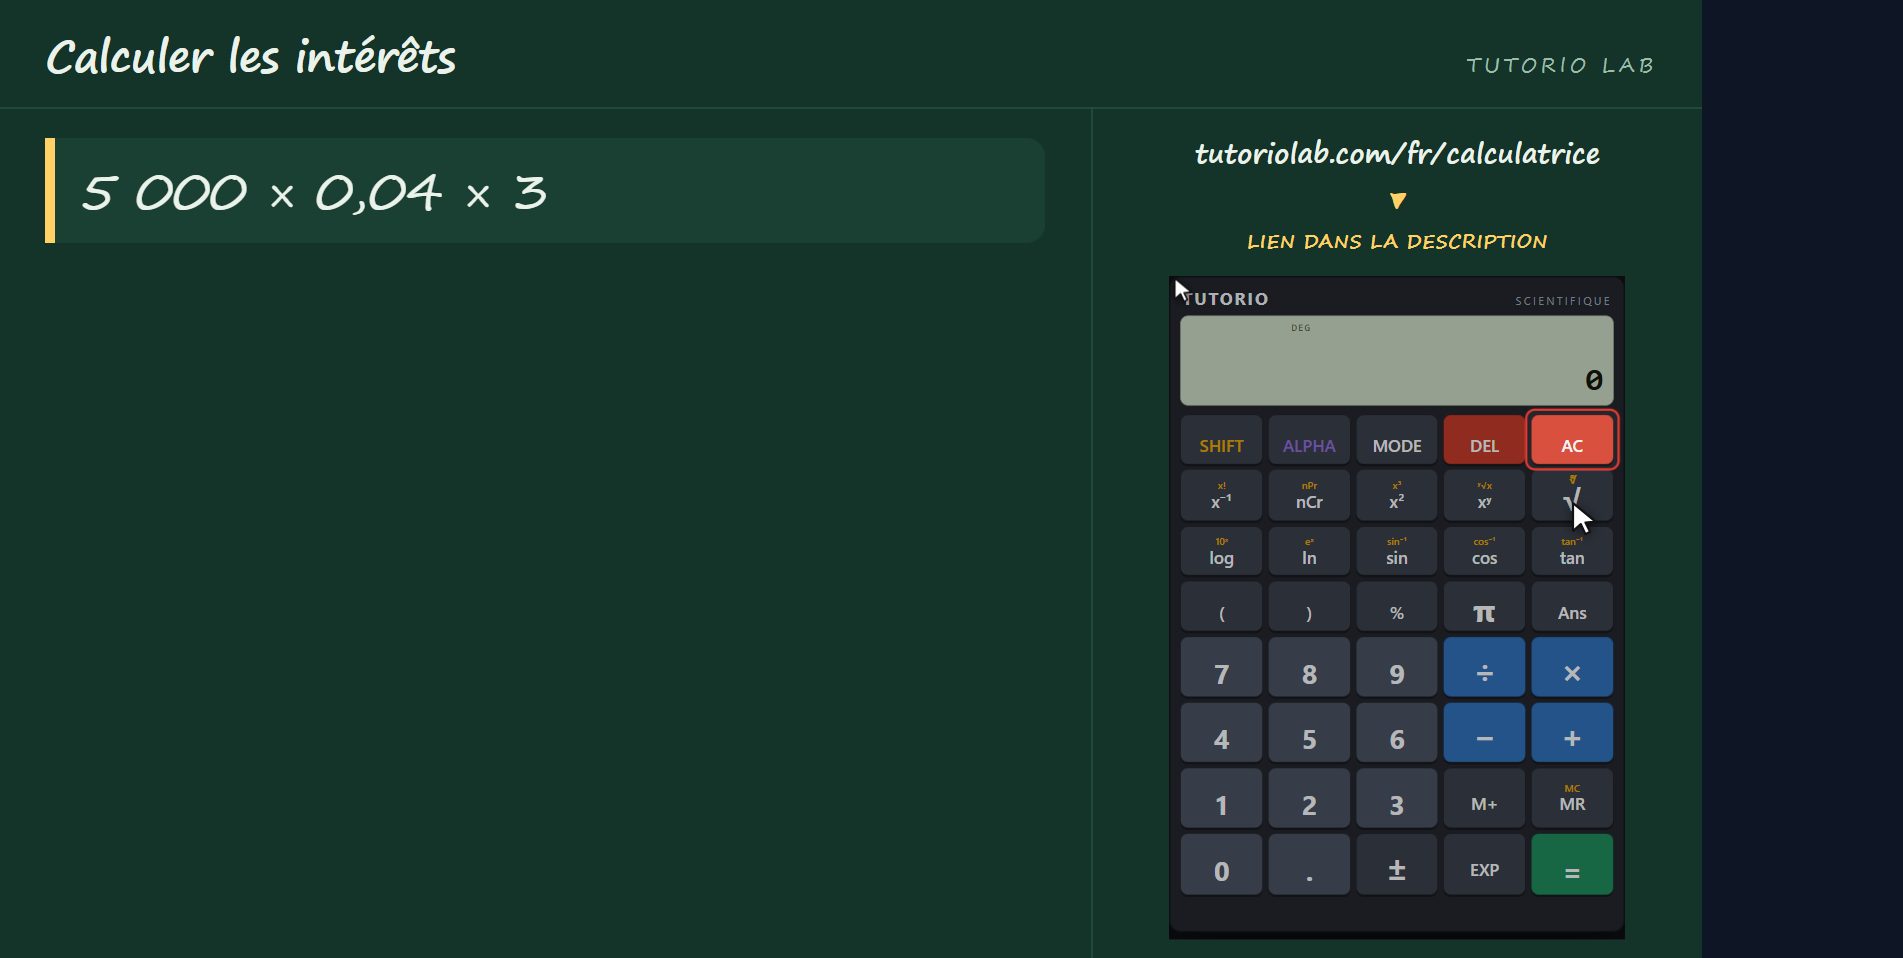This screenshot has width=1903, height=958.
Task: Click the minus operator key
Action: click(1484, 732)
